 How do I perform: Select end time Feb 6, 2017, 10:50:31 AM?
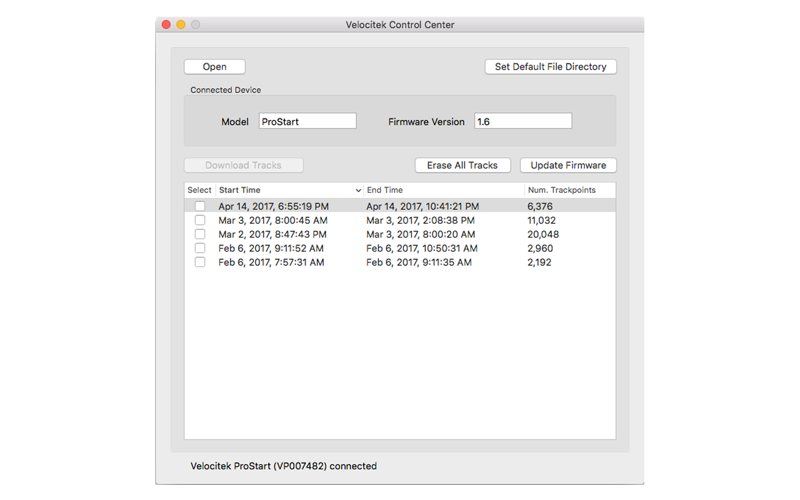coord(422,248)
